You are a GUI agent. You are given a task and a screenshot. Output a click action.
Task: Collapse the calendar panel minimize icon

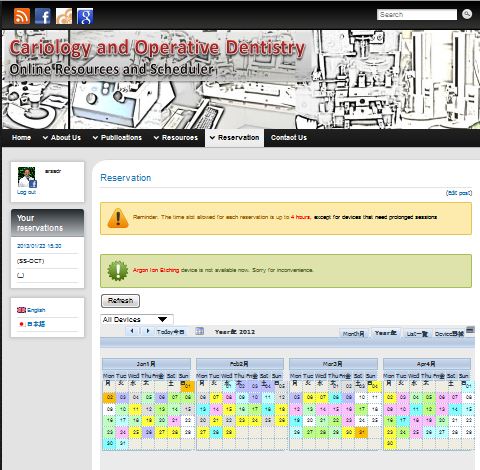[470, 330]
